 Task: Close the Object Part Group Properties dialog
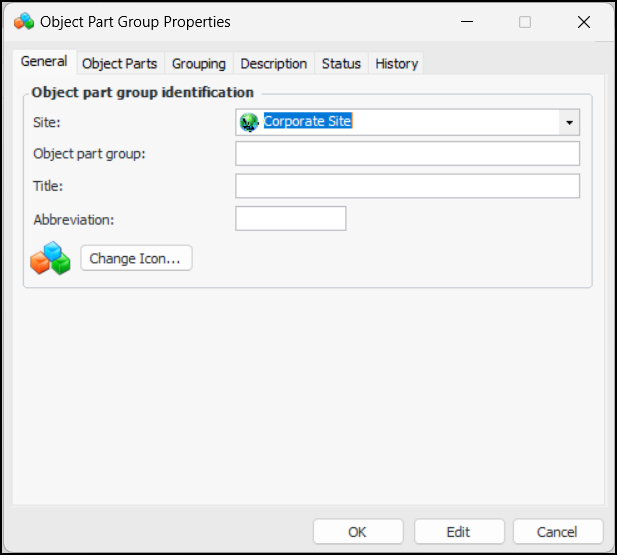click(x=584, y=22)
